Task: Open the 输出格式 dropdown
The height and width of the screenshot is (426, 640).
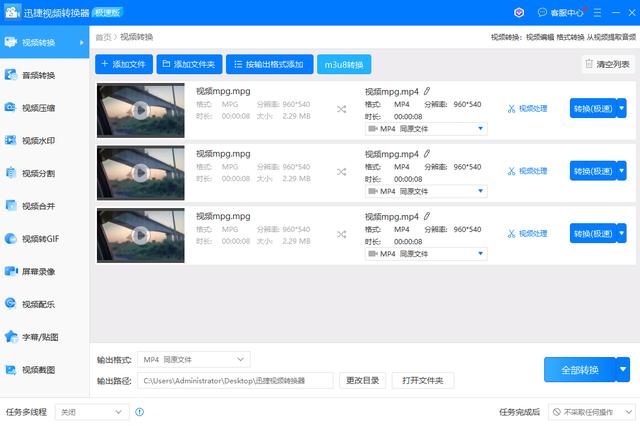Action: (194, 359)
